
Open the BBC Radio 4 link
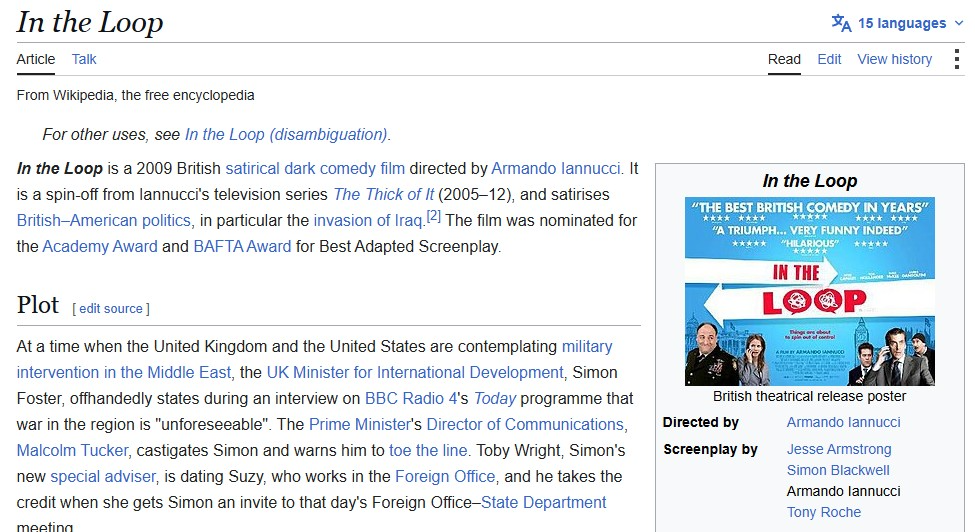(x=410, y=398)
